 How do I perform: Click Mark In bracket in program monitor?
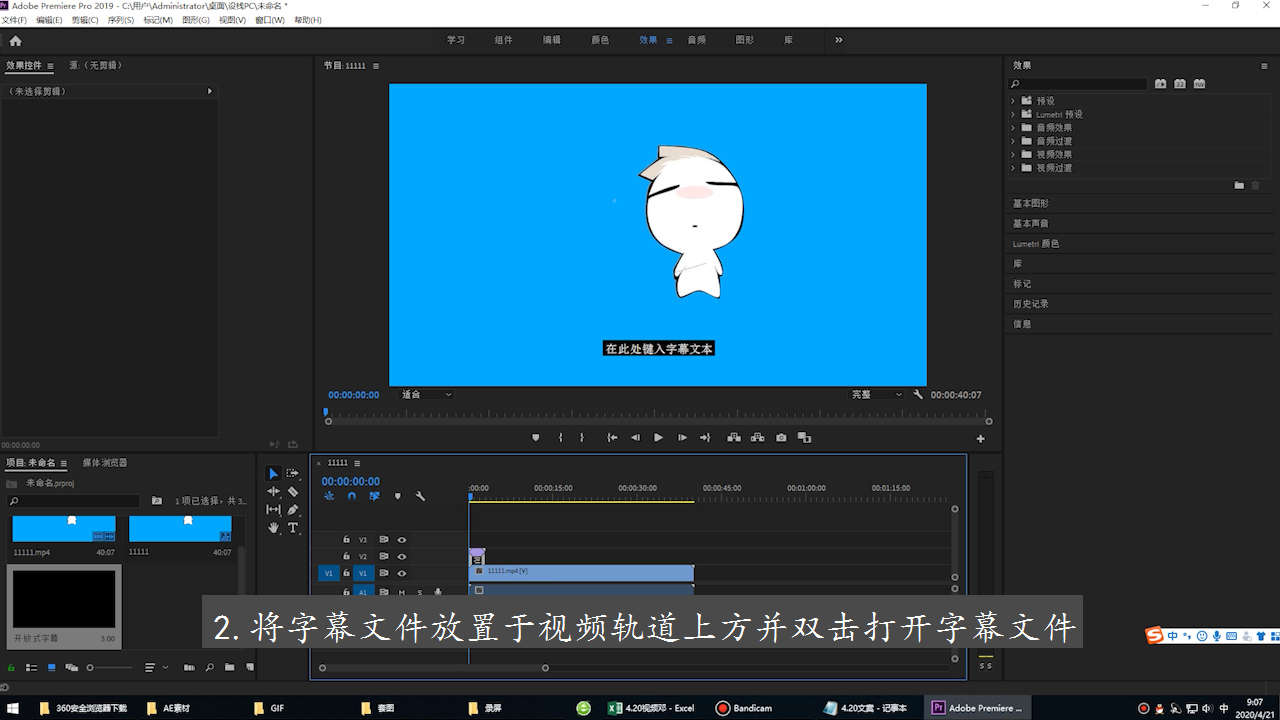click(x=560, y=437)
